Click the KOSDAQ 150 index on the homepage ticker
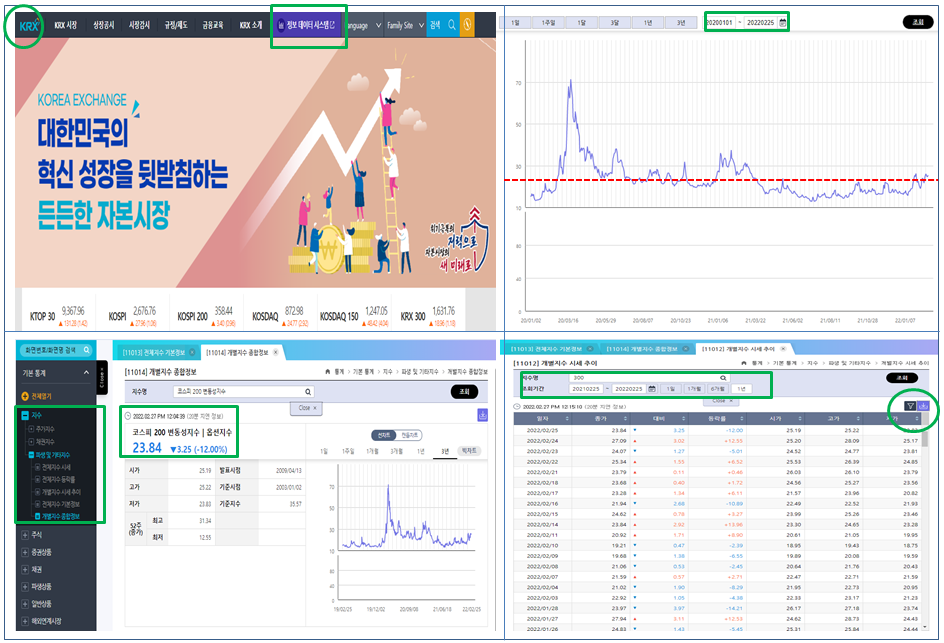Viewport: 944px width, 643px height. (x=354, y=314)
